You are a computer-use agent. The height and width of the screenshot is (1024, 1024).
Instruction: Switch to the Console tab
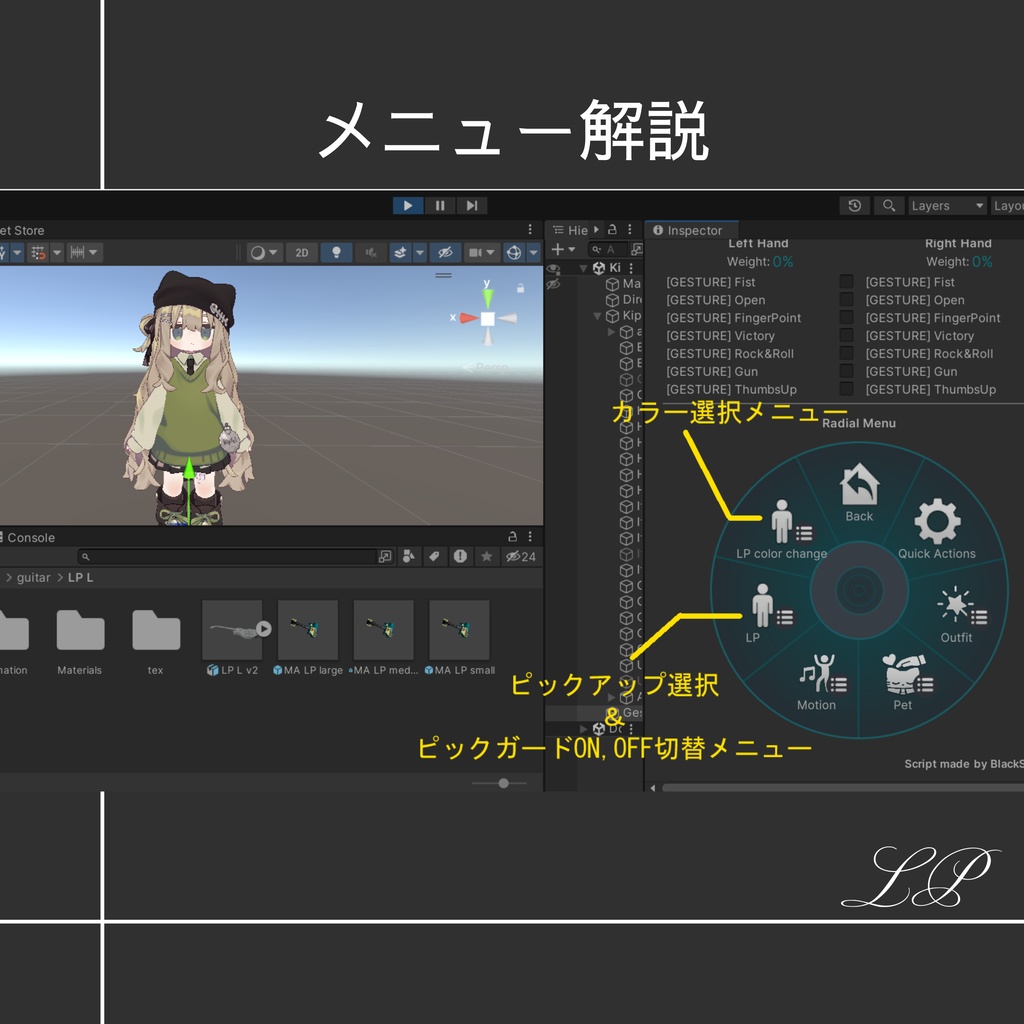[30, 537]
